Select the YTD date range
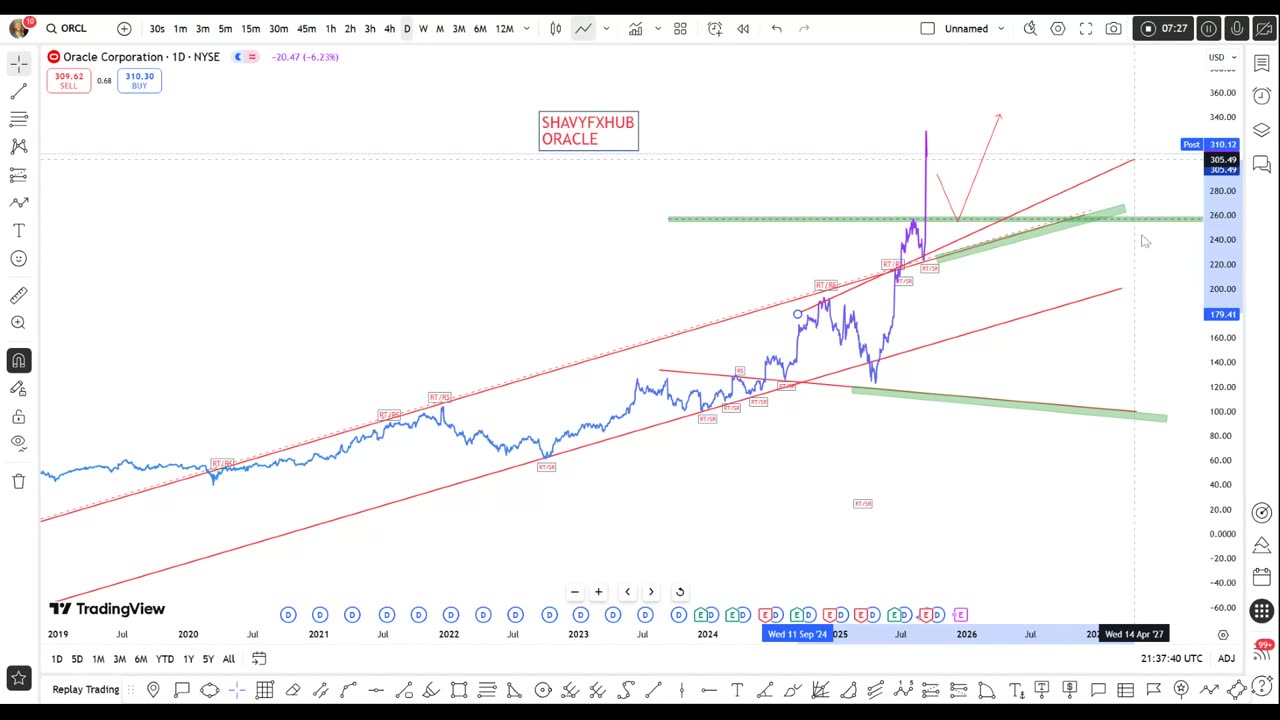The width and height of the screenshot is (1280, 720). coord(165,659)
